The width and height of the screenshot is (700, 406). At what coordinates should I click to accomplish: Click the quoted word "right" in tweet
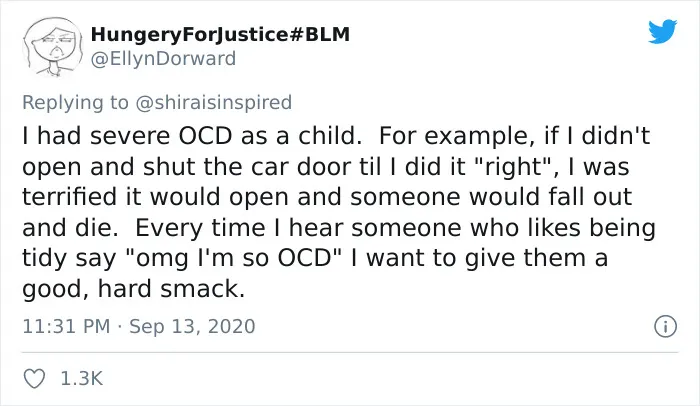coord(513,167)
